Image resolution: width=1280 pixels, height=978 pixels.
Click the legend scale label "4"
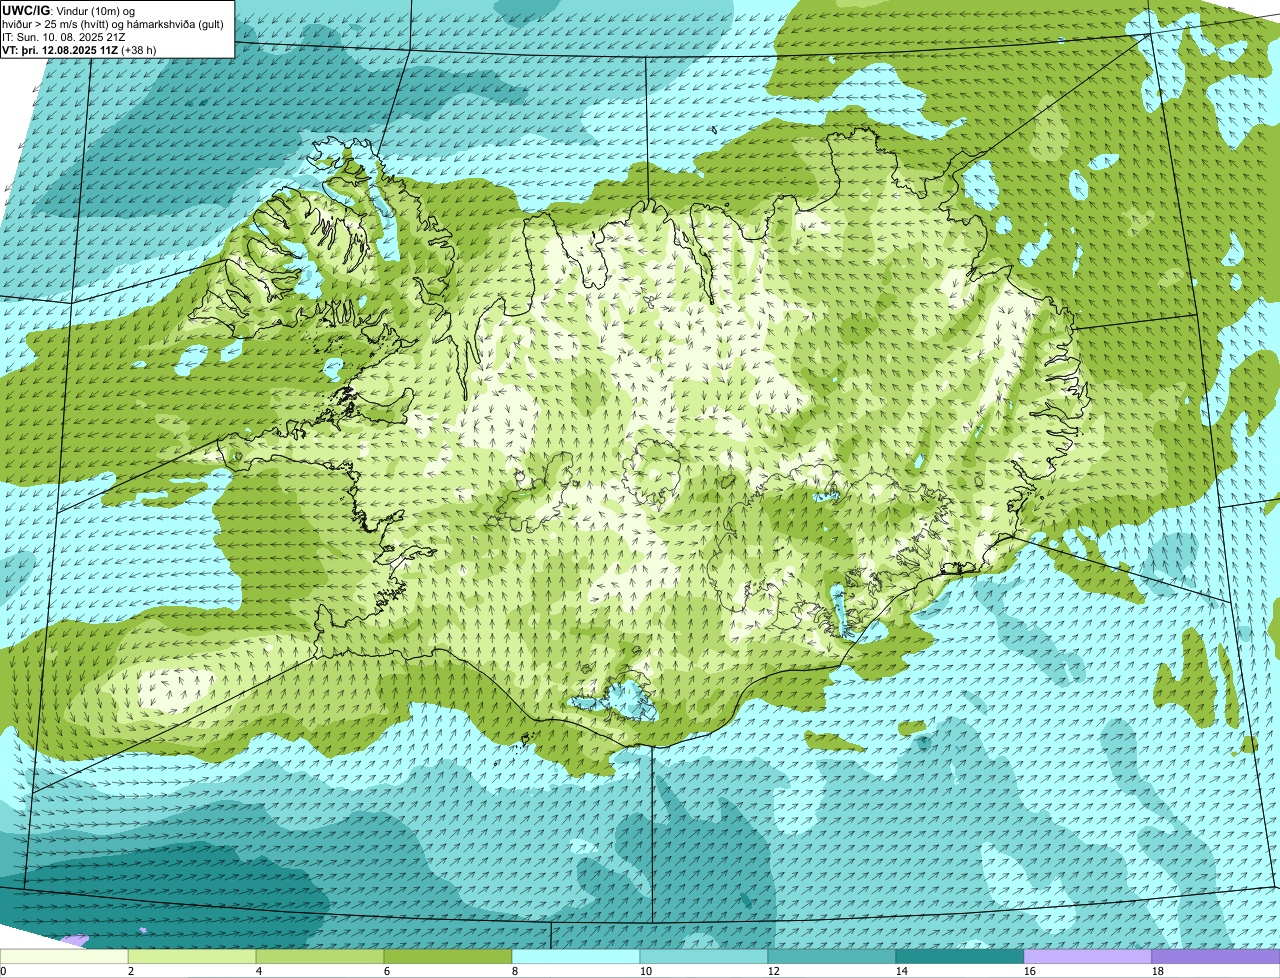(259, 971)
